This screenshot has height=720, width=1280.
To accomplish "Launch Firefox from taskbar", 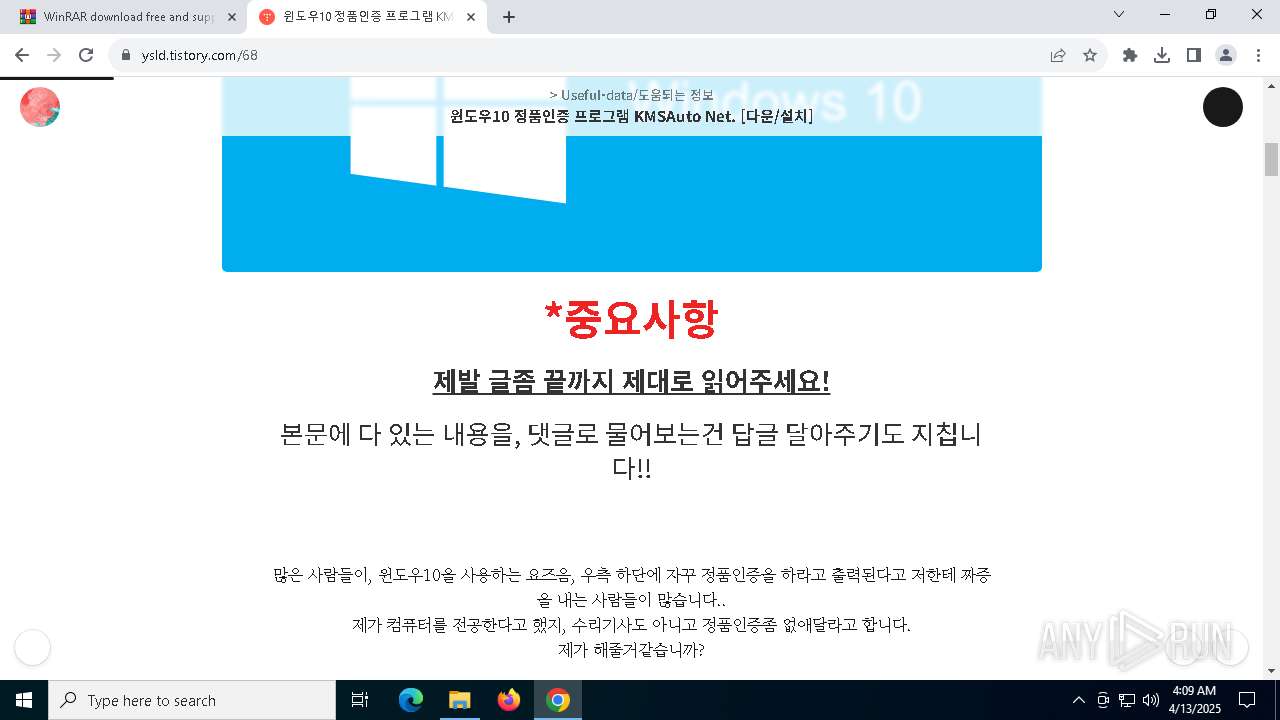I will point(509,700).
